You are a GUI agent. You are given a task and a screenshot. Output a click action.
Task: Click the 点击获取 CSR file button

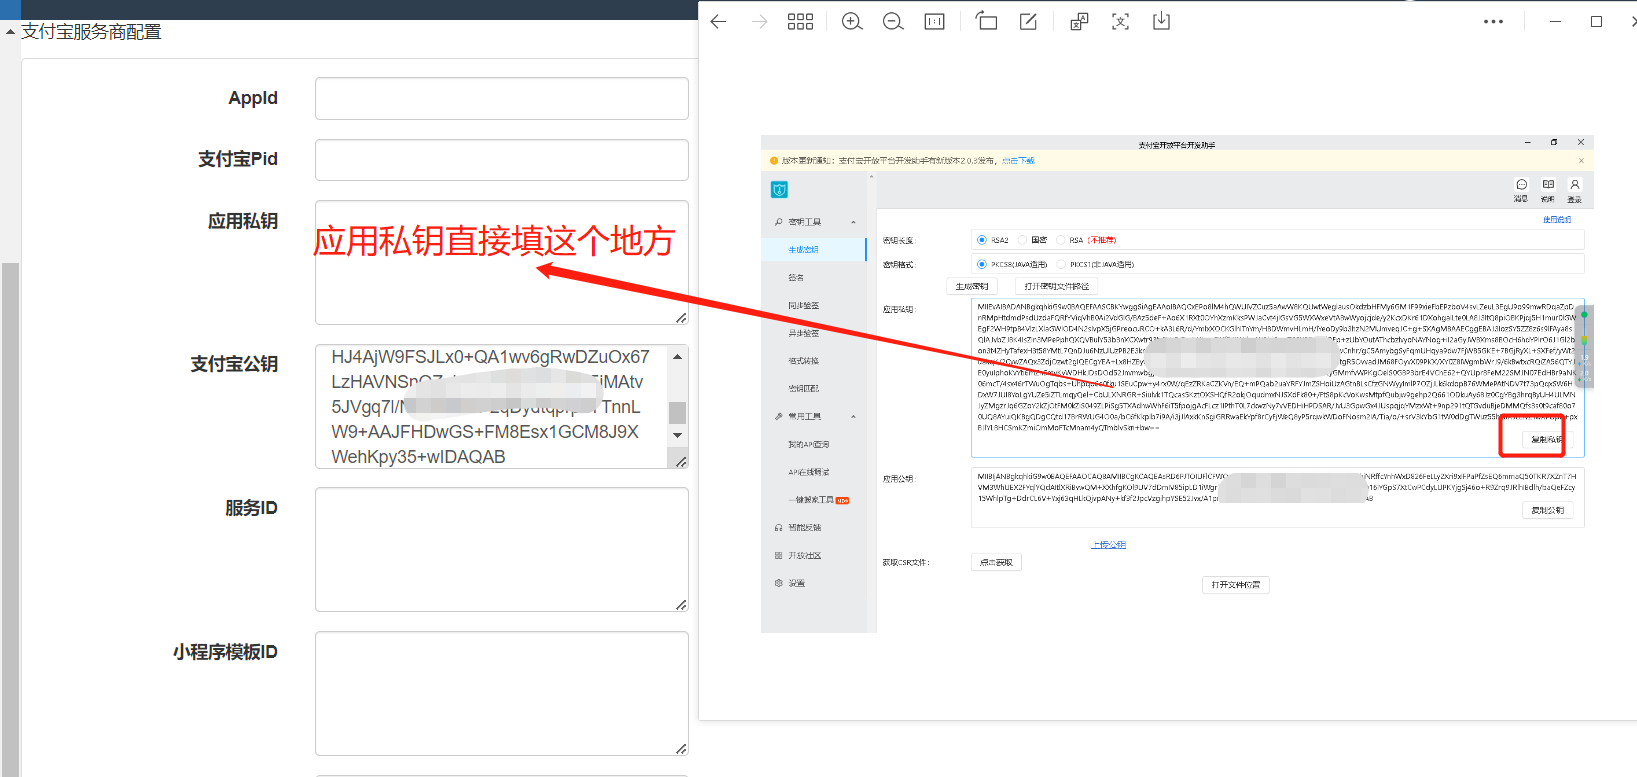point(996,563)
